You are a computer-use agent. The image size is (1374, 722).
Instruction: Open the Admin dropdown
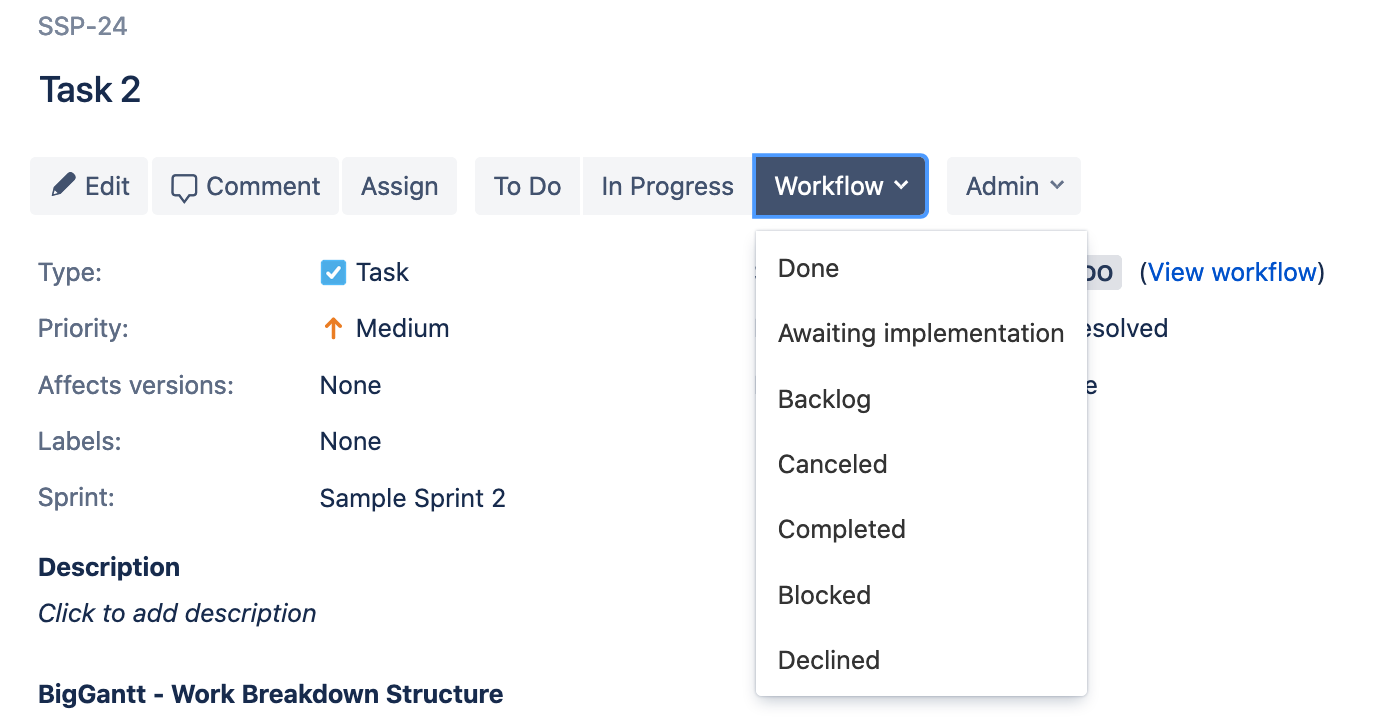click(x=1013, y=185)
